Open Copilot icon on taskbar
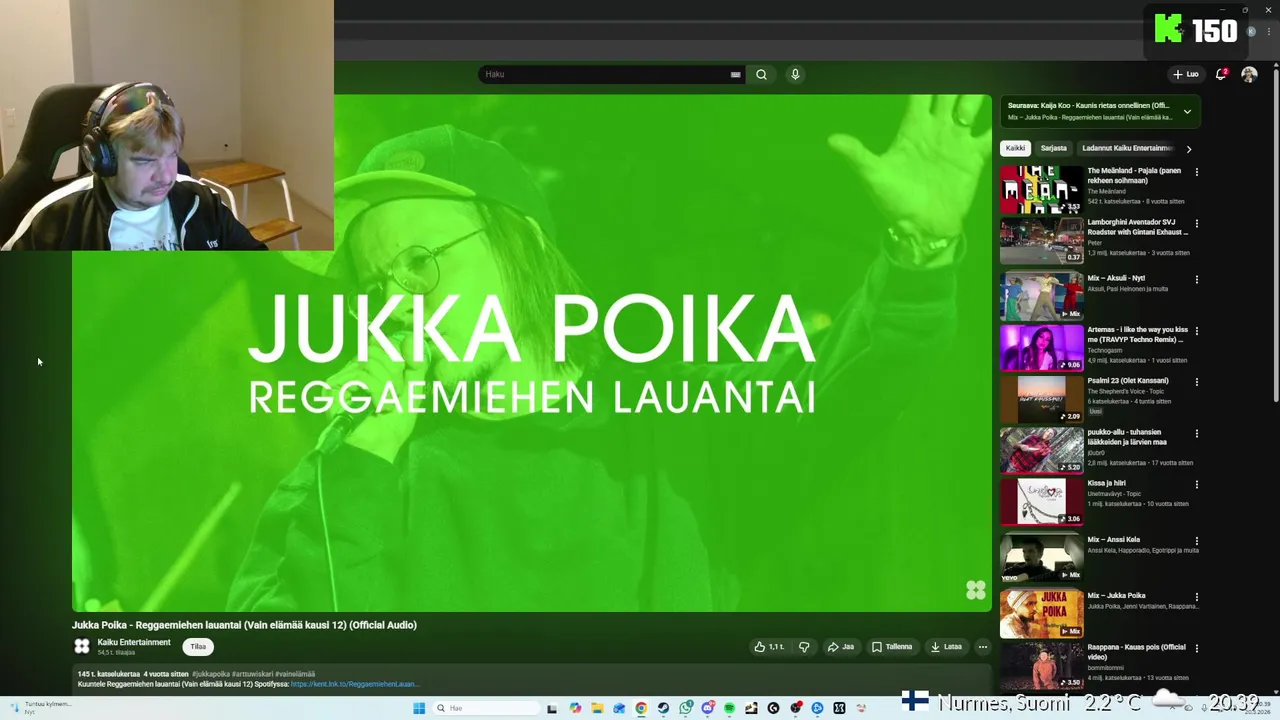Viewport: 1280px width, 720px height. pyautogui.click(x=575, y=708)
